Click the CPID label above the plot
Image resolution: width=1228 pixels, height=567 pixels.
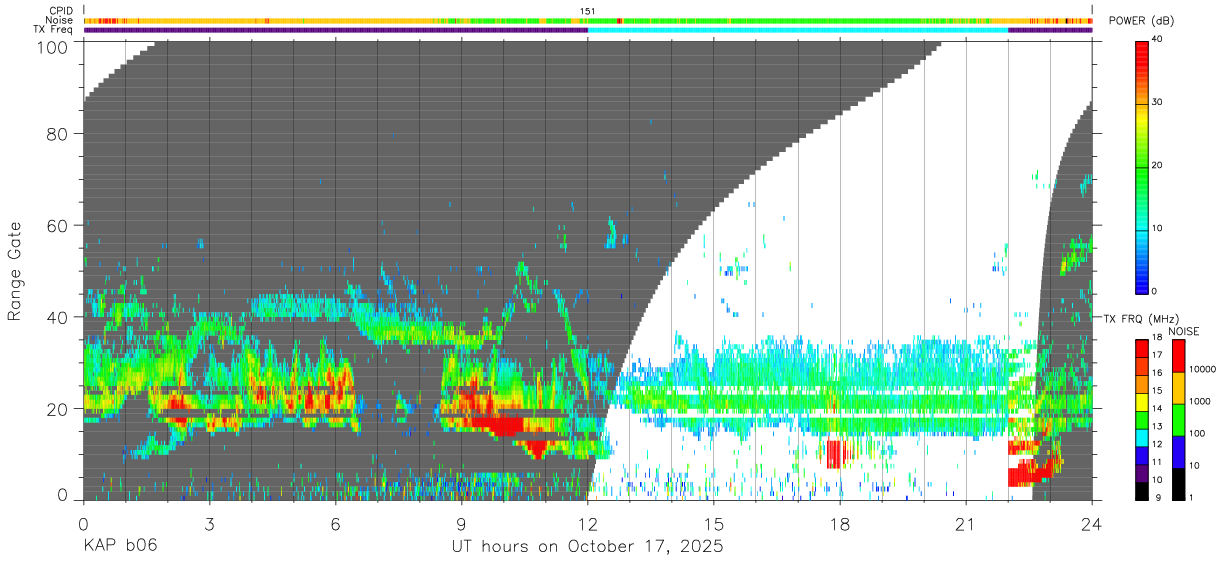[63, 11]
